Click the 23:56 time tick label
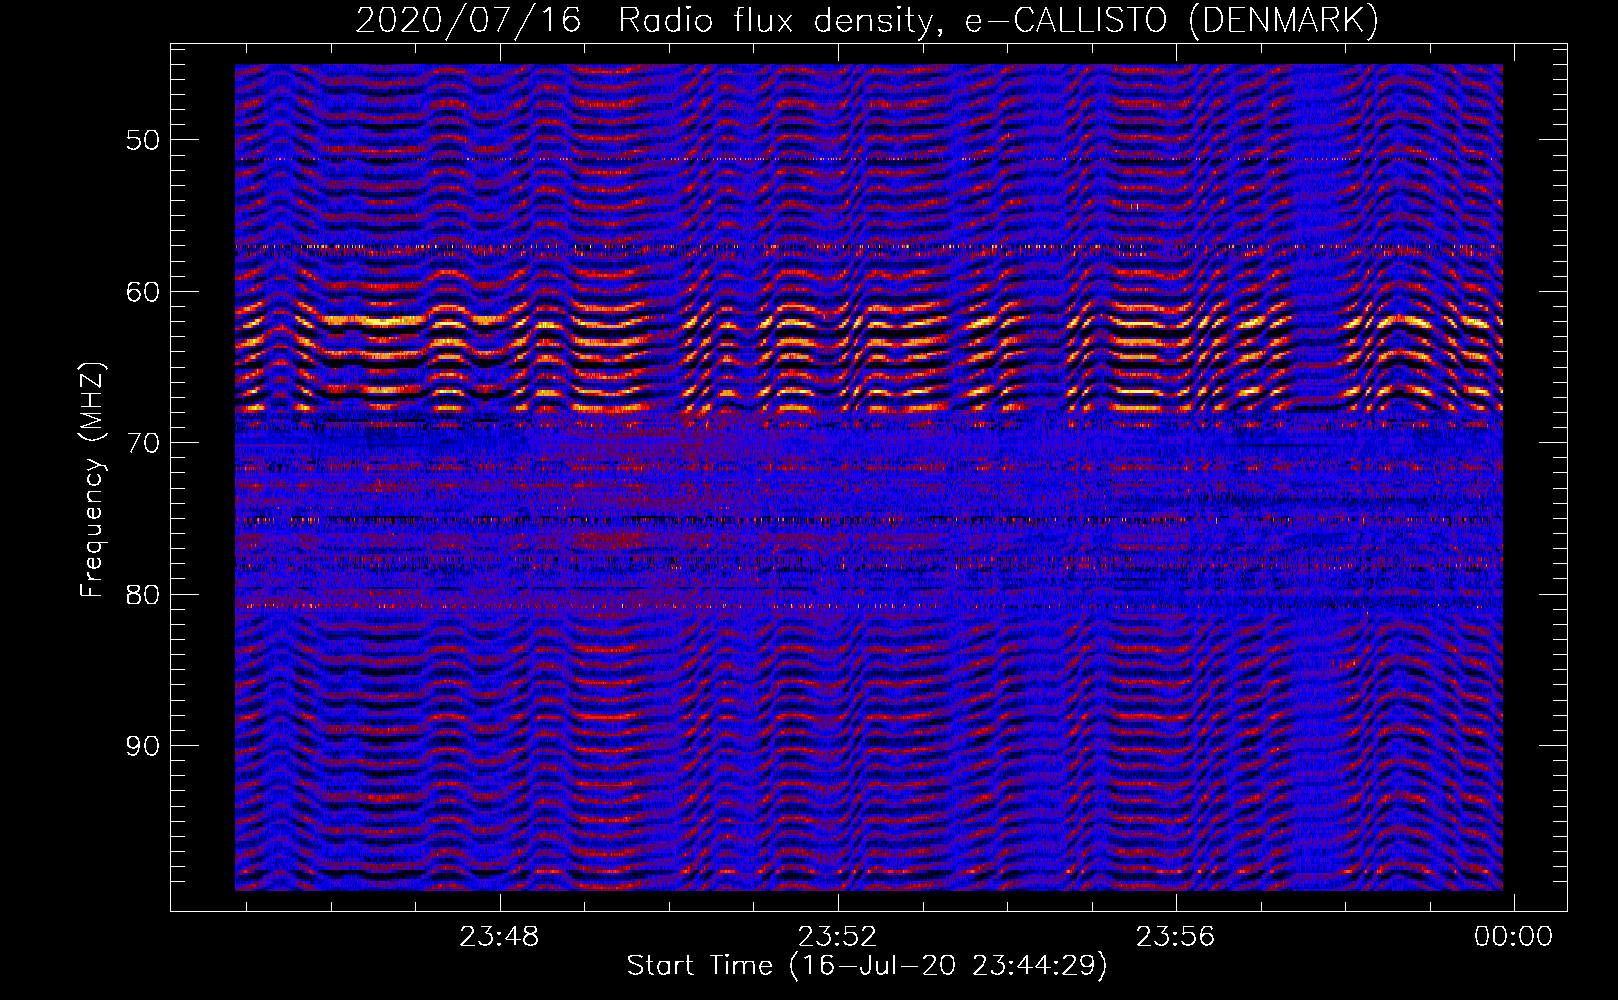This screenshot has height=1000, width=1618. (1175, 937)
